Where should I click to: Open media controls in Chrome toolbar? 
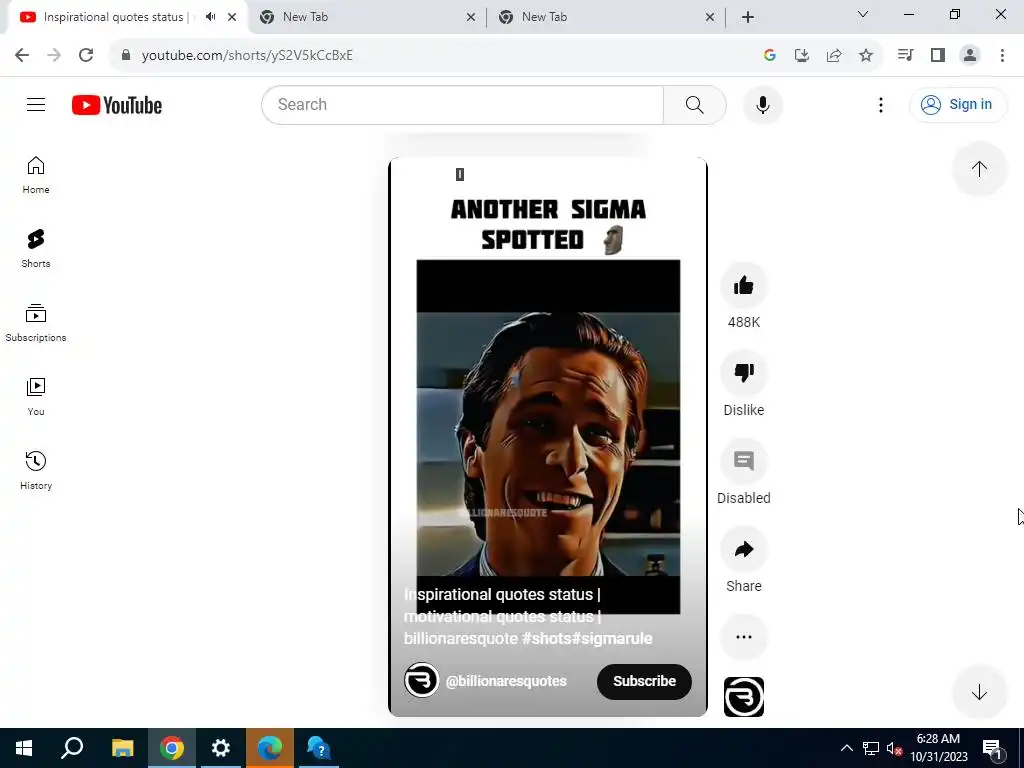(x=905, y=56)
